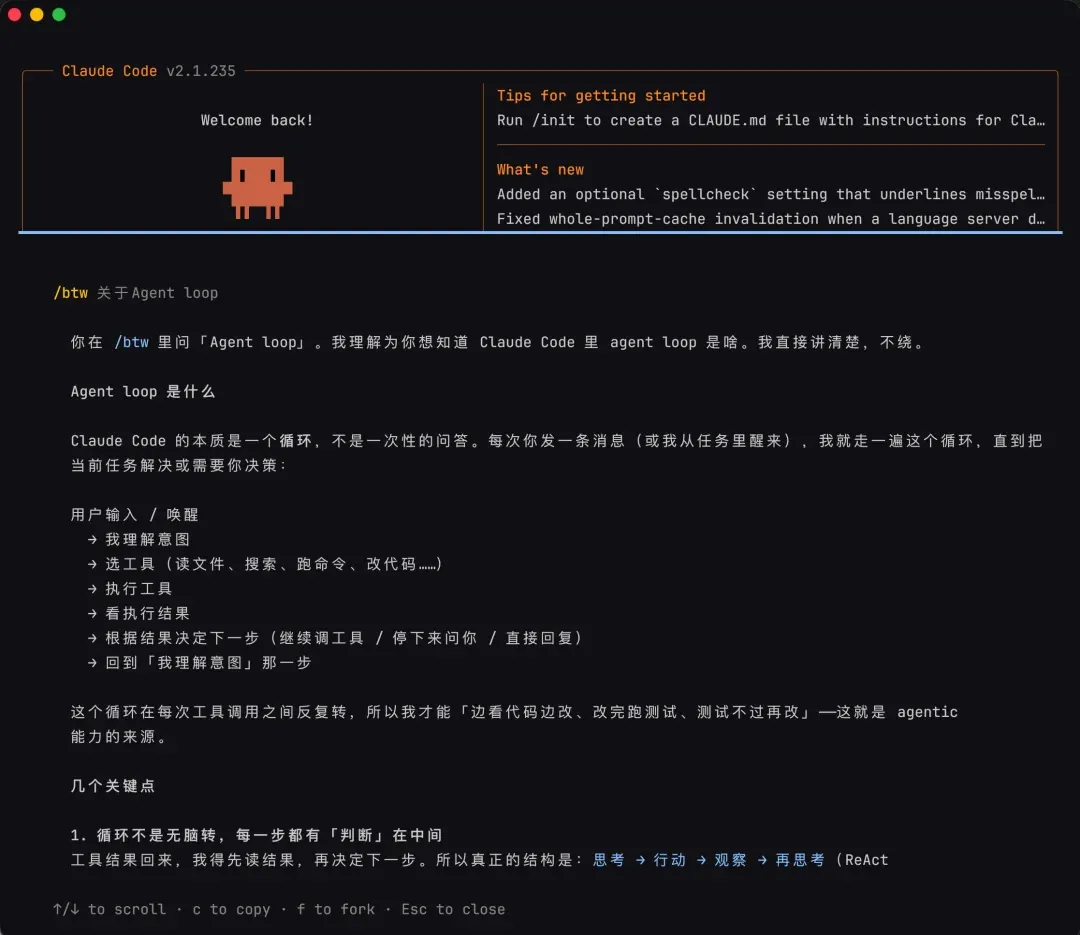Click the orange Claude mascot icon
Screen dimensions: 1080x935
[x=257, y=187]
